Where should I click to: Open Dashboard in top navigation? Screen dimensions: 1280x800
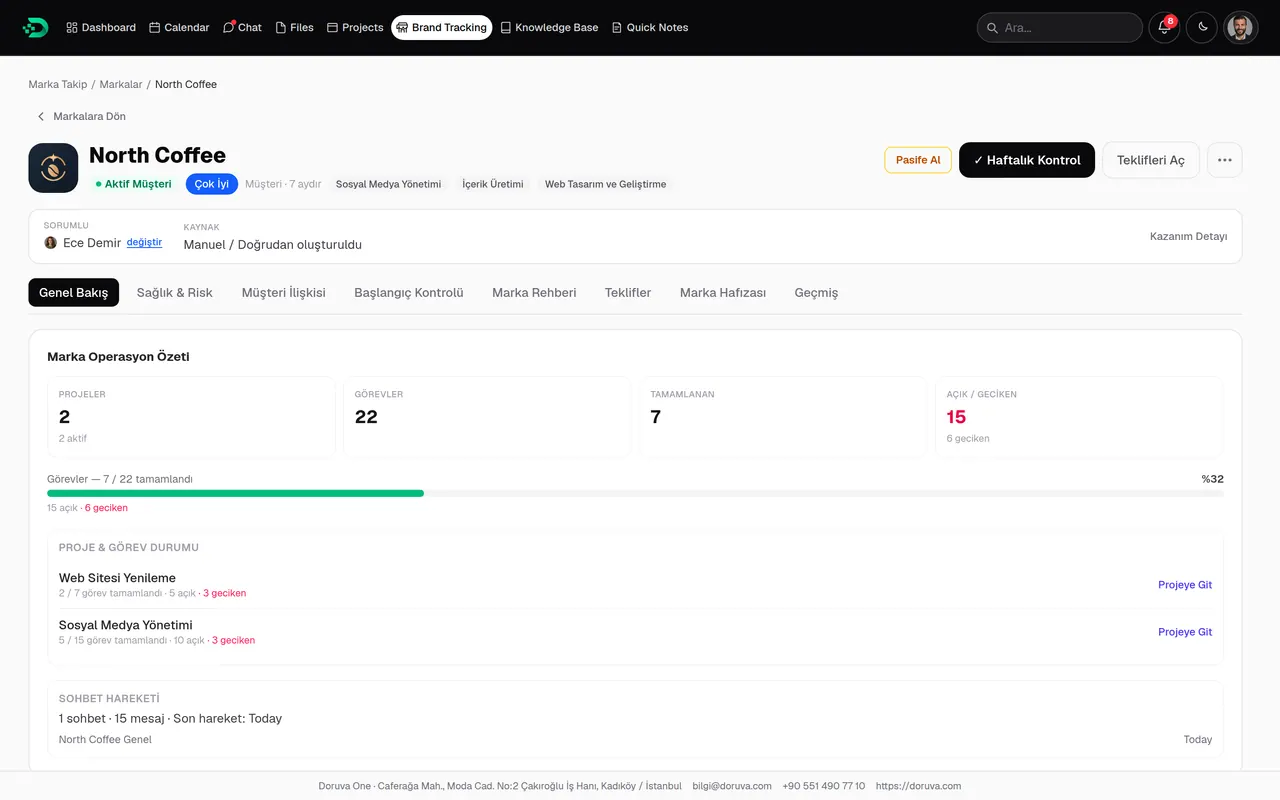point(101,28)
